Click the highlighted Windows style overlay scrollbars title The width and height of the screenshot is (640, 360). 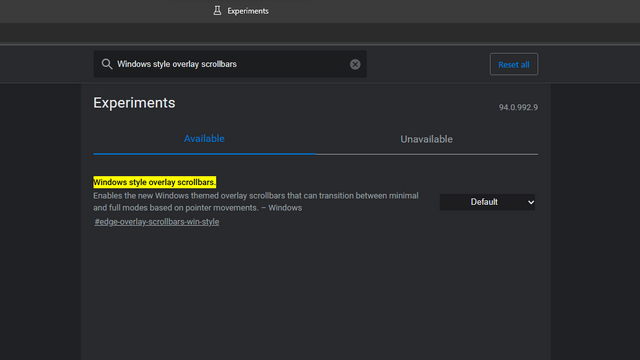tap(154, 182)
